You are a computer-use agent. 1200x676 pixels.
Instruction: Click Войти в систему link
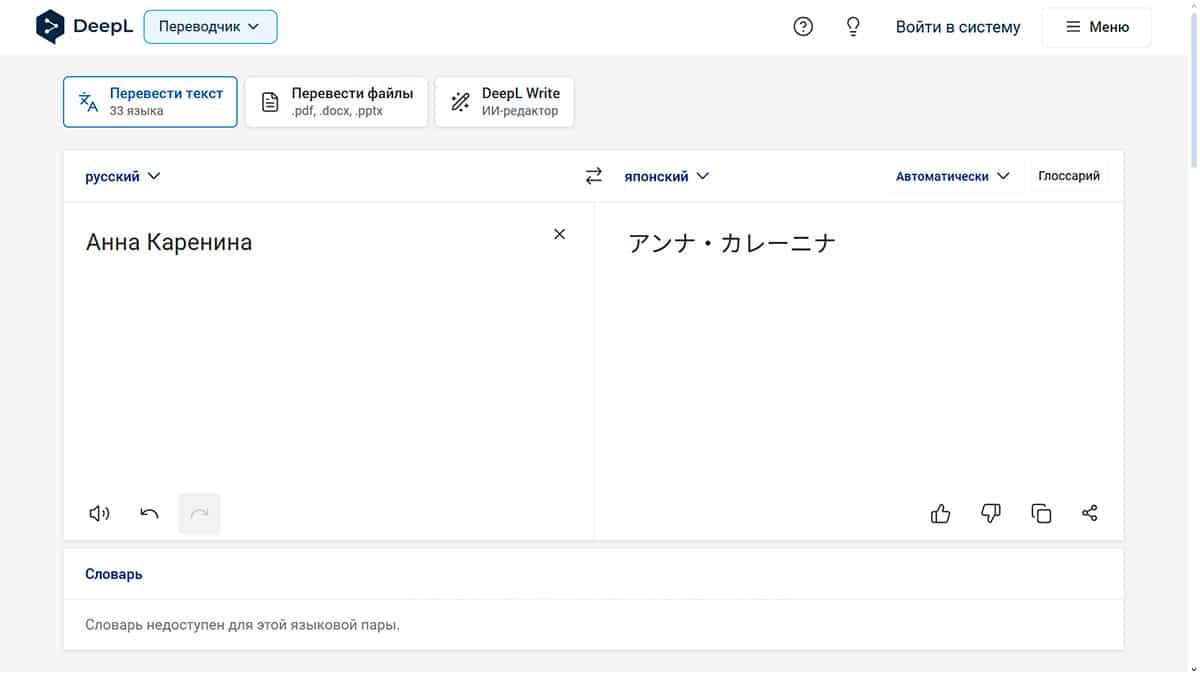(958, 27)
